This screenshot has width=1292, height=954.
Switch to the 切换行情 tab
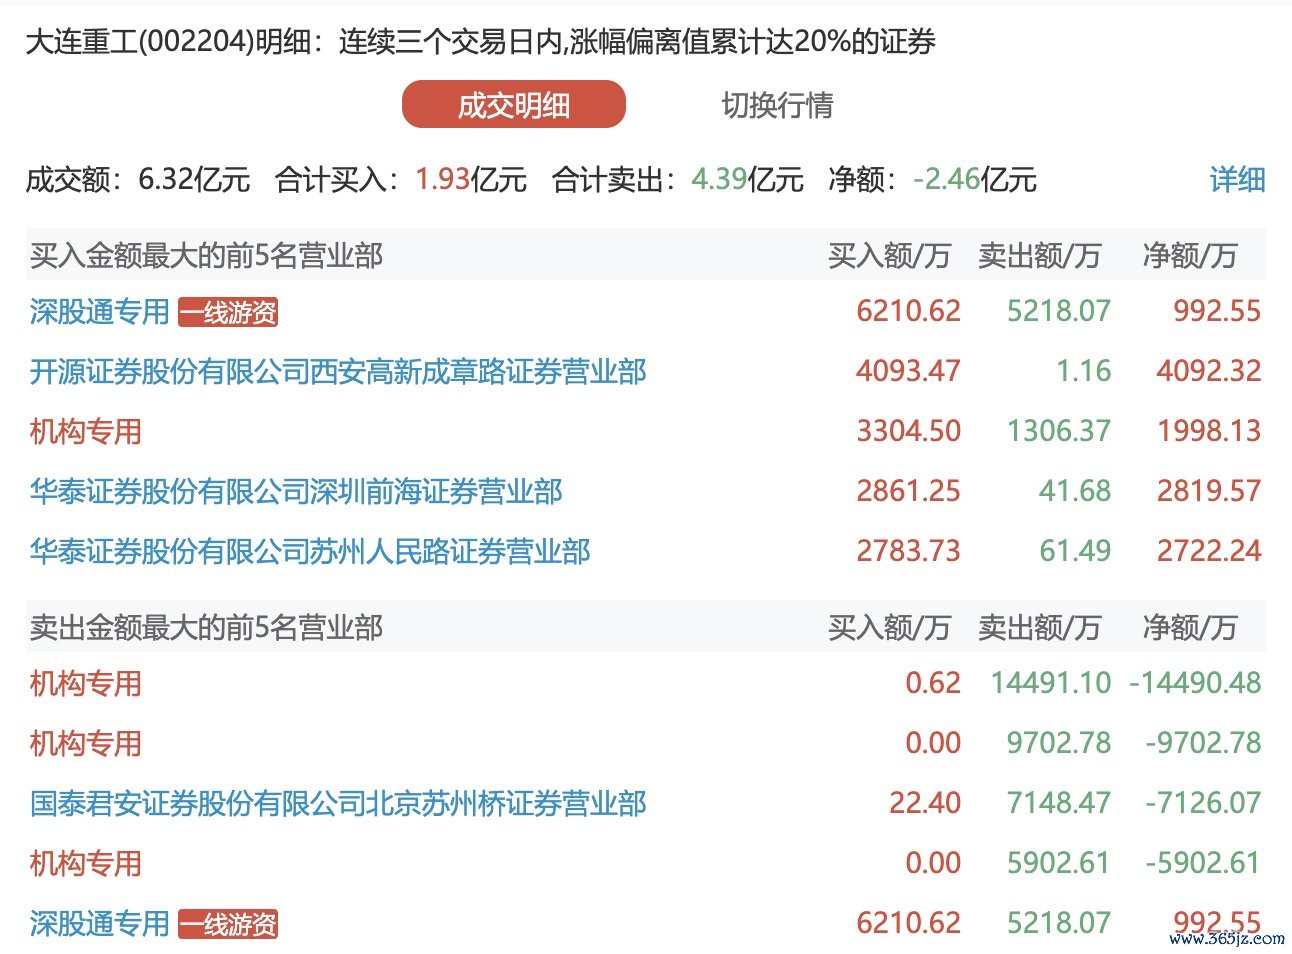point(777,105)
